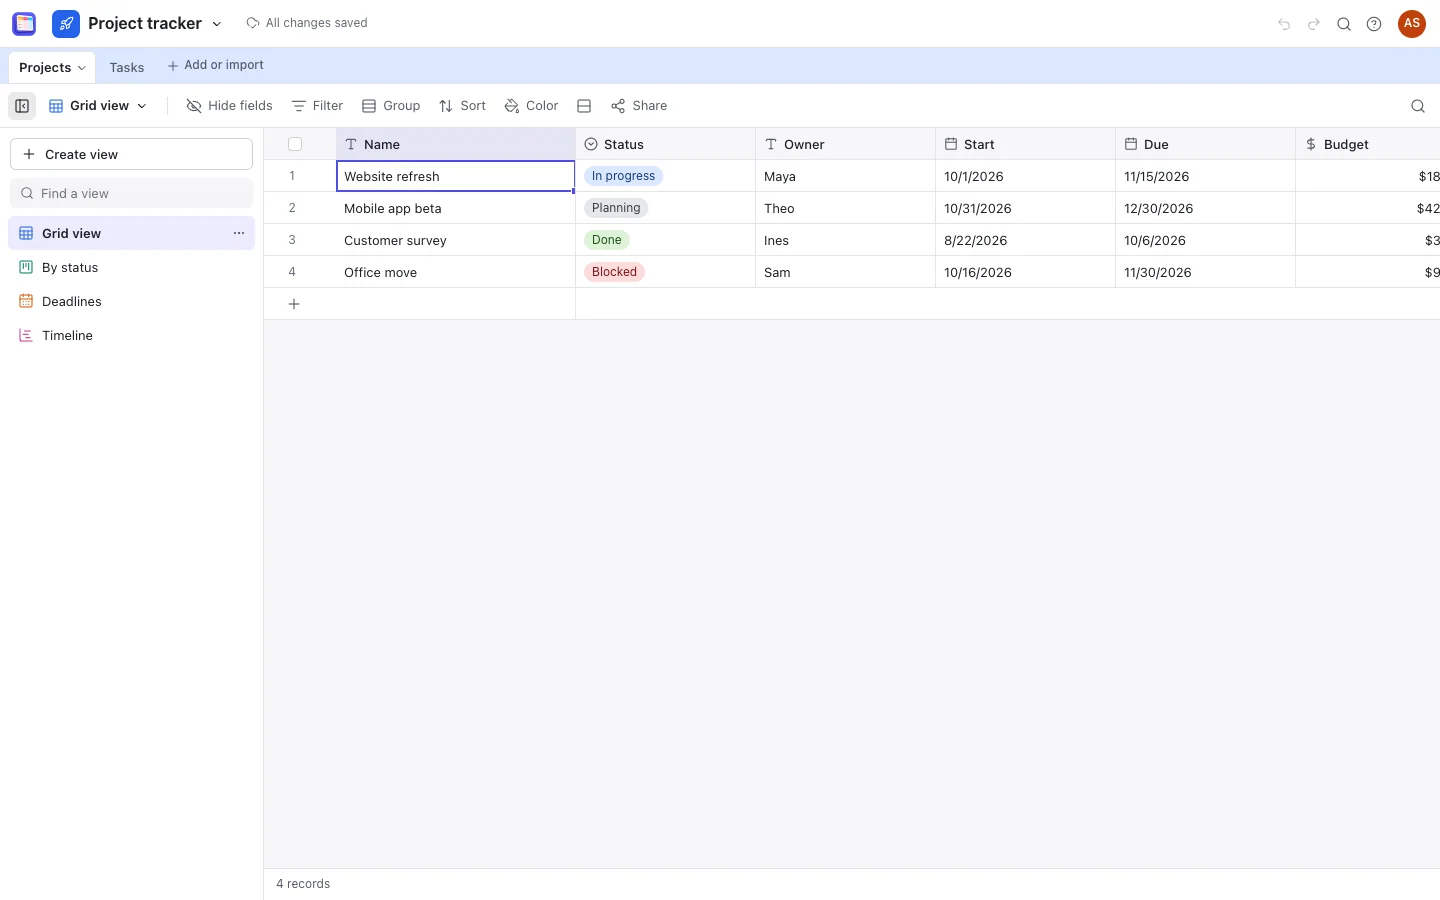Select Timeline view in sidebar

coord(131,335)
